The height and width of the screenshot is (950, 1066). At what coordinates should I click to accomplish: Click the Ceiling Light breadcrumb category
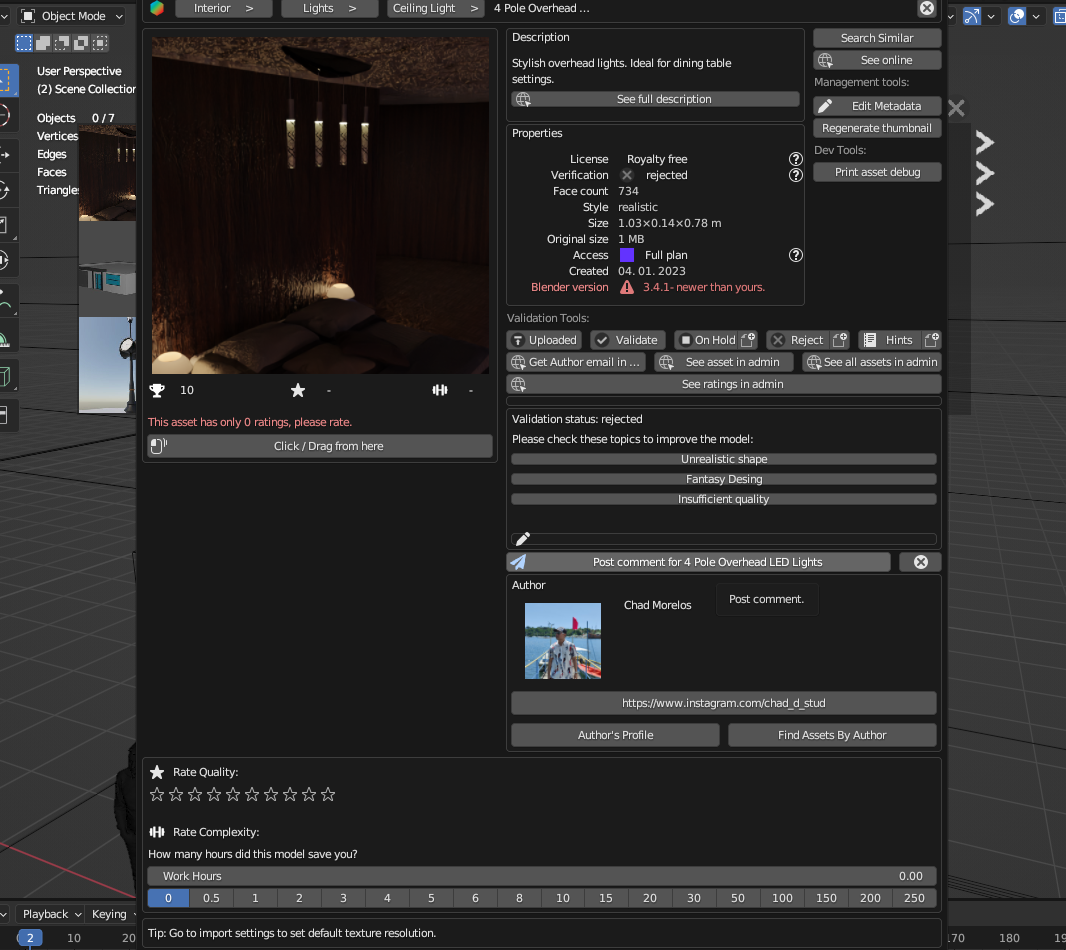point(434,8)
